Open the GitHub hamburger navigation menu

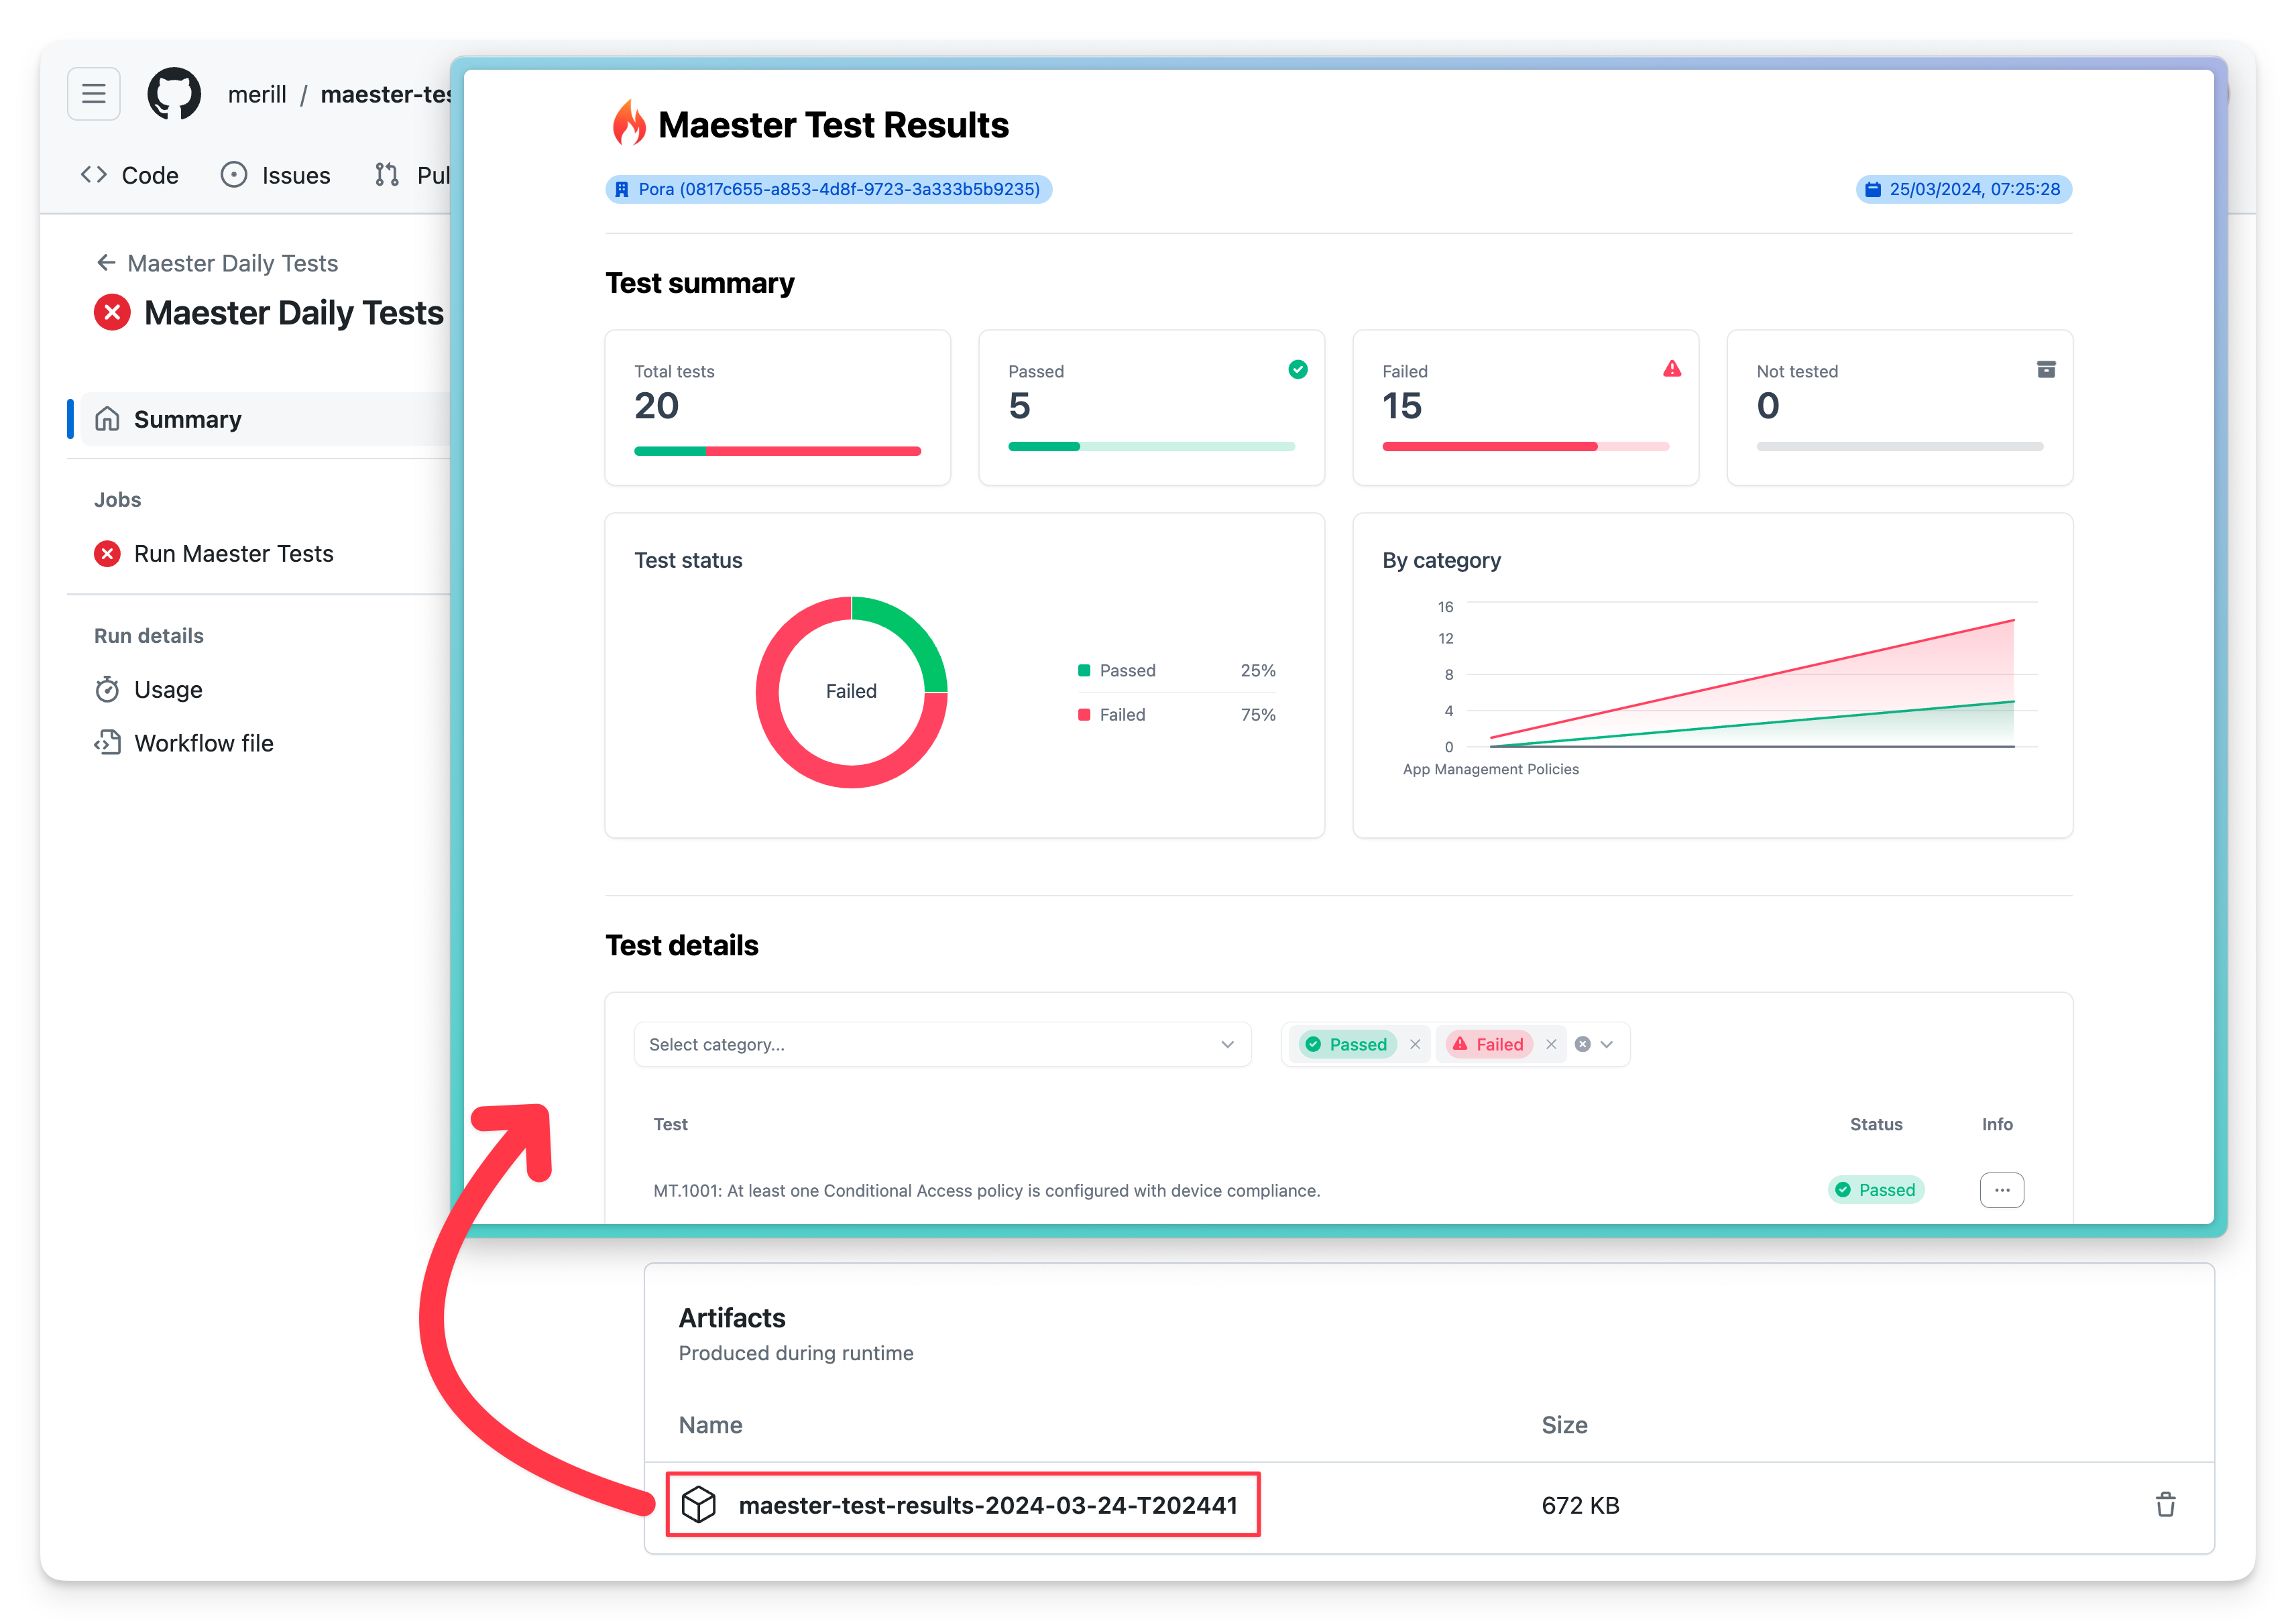point(93,94)
